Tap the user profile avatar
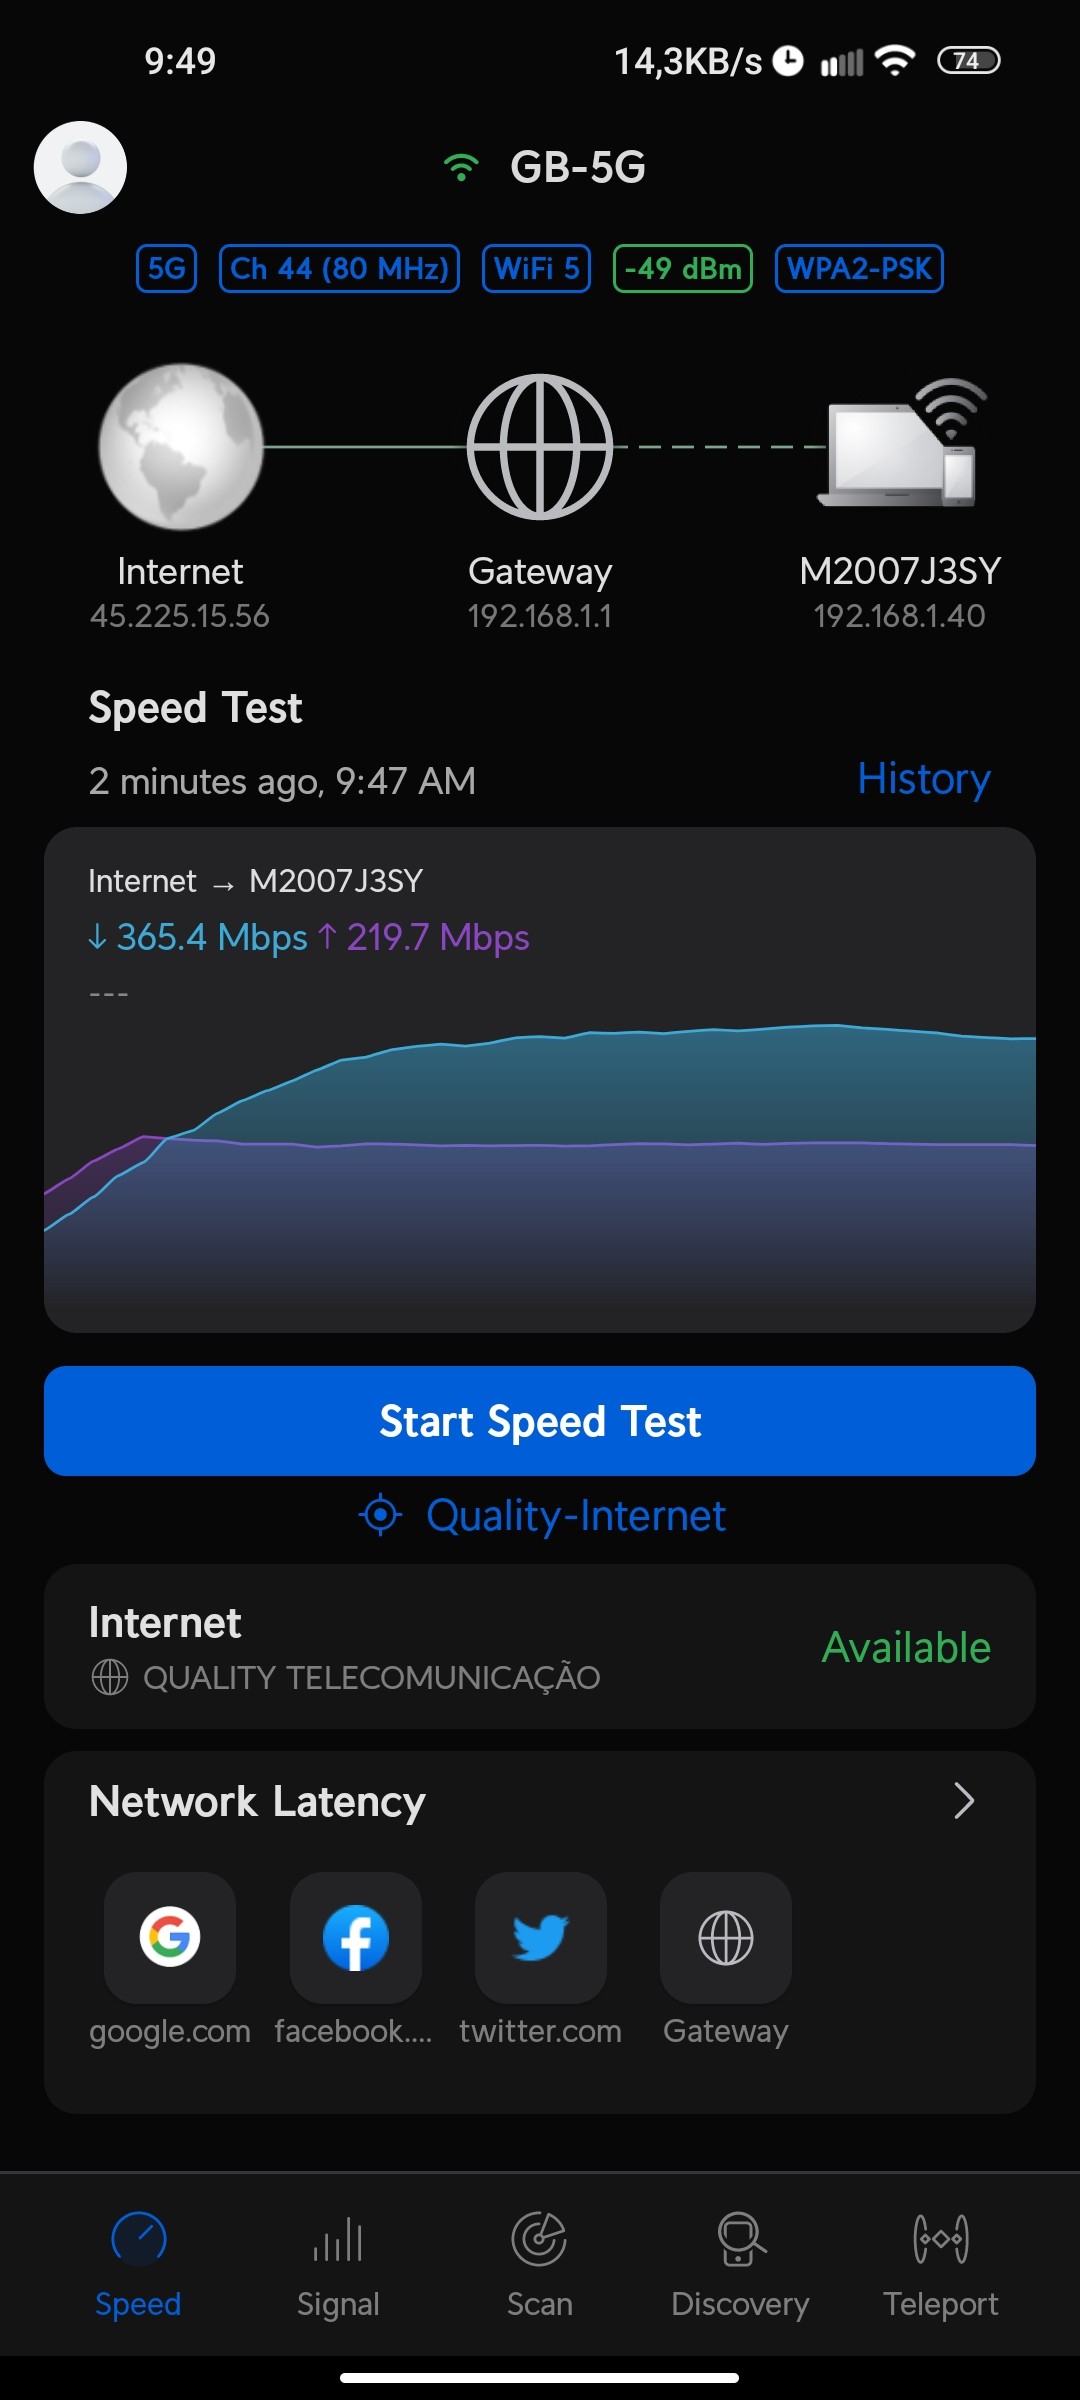This screenshot has height=2400, width=1080. (80, 167)
